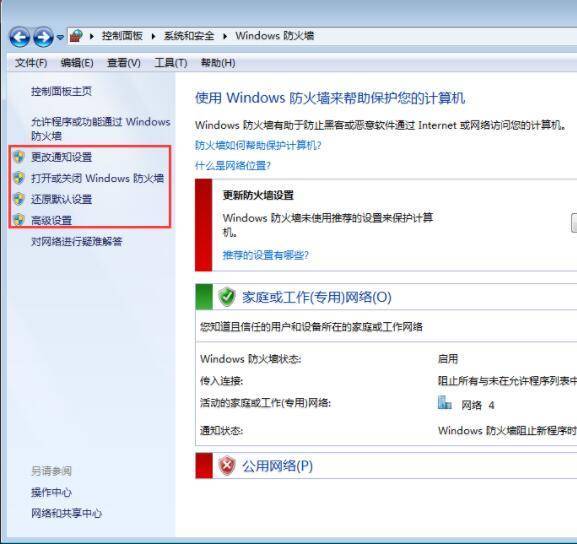Go to 控制面板主页 in sidebar
Screen dimensions: 577x544
[61, 91]
